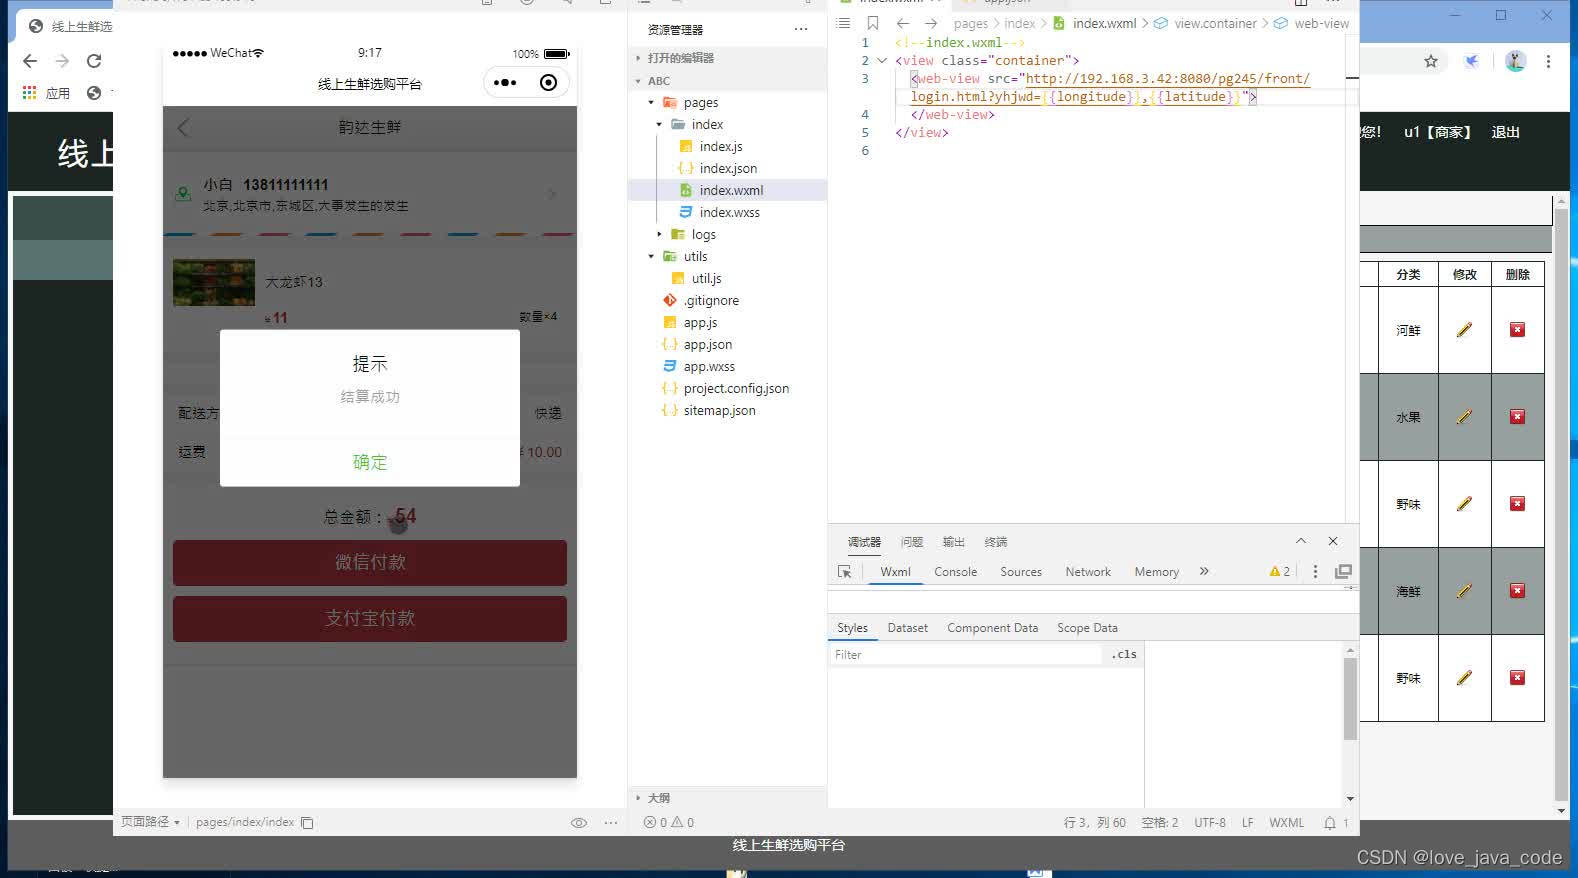Tap the 大龙虾13 product thumbnail
The image size is (1578, 878).
214,282
